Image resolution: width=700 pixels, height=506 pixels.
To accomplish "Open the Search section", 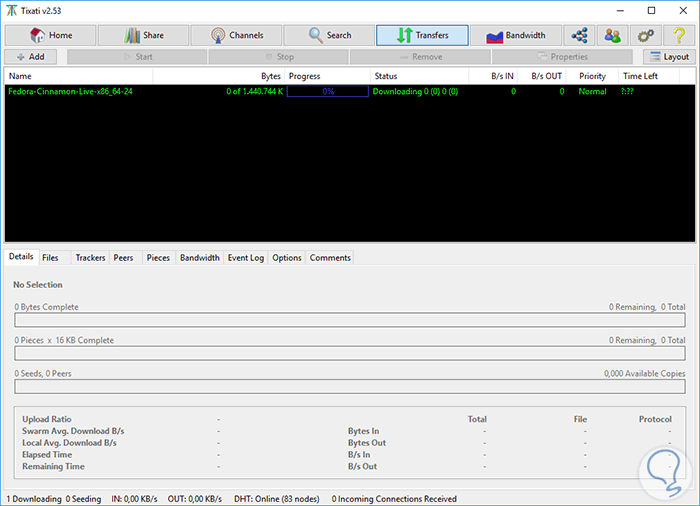I will point(329,35).
